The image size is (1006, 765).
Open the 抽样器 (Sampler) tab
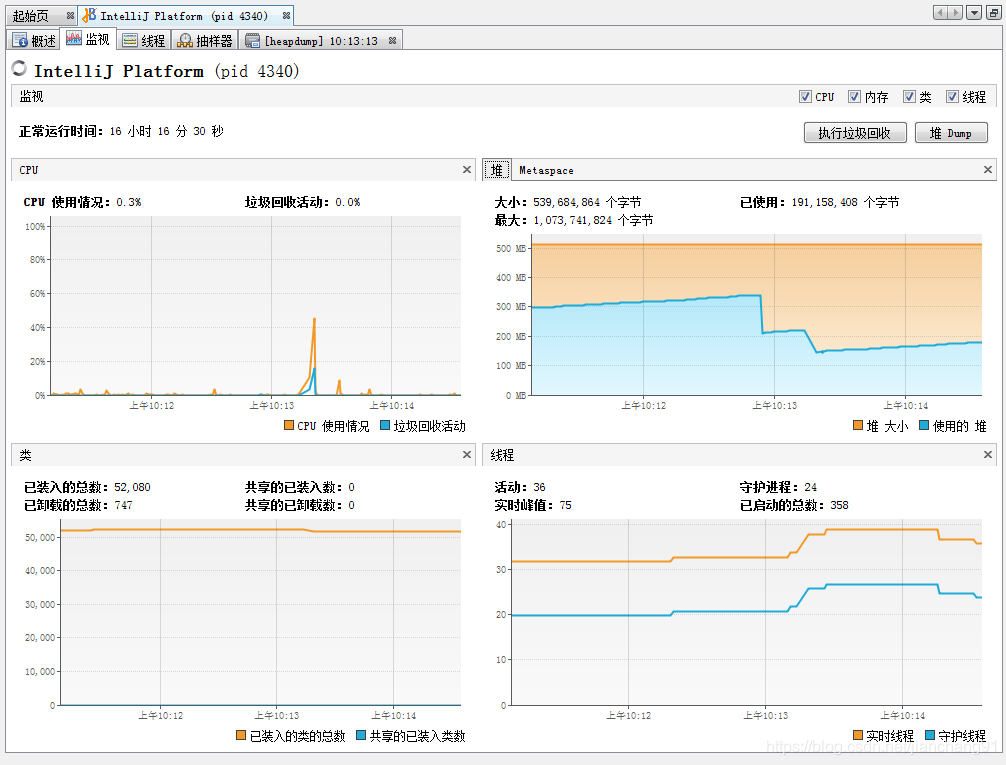(205, 40)
